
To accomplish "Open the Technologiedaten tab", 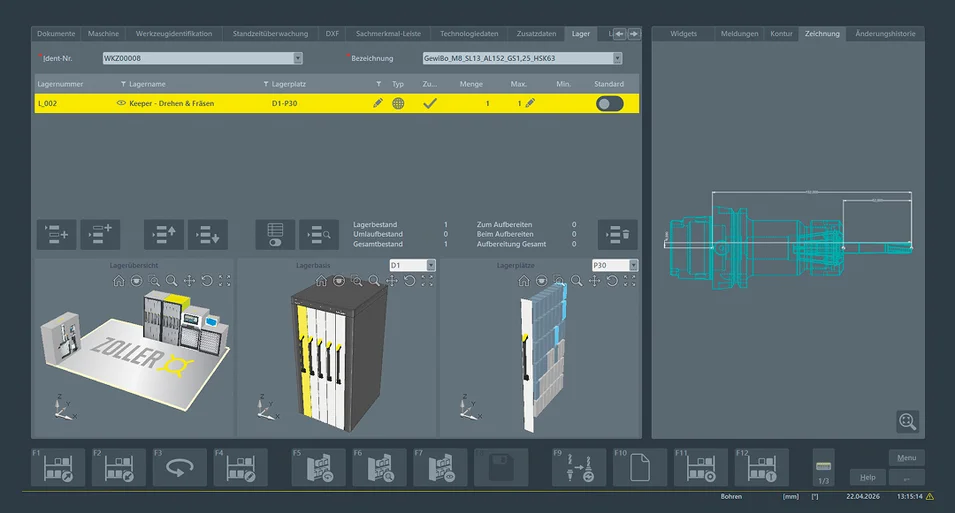I will click(469, 34).
